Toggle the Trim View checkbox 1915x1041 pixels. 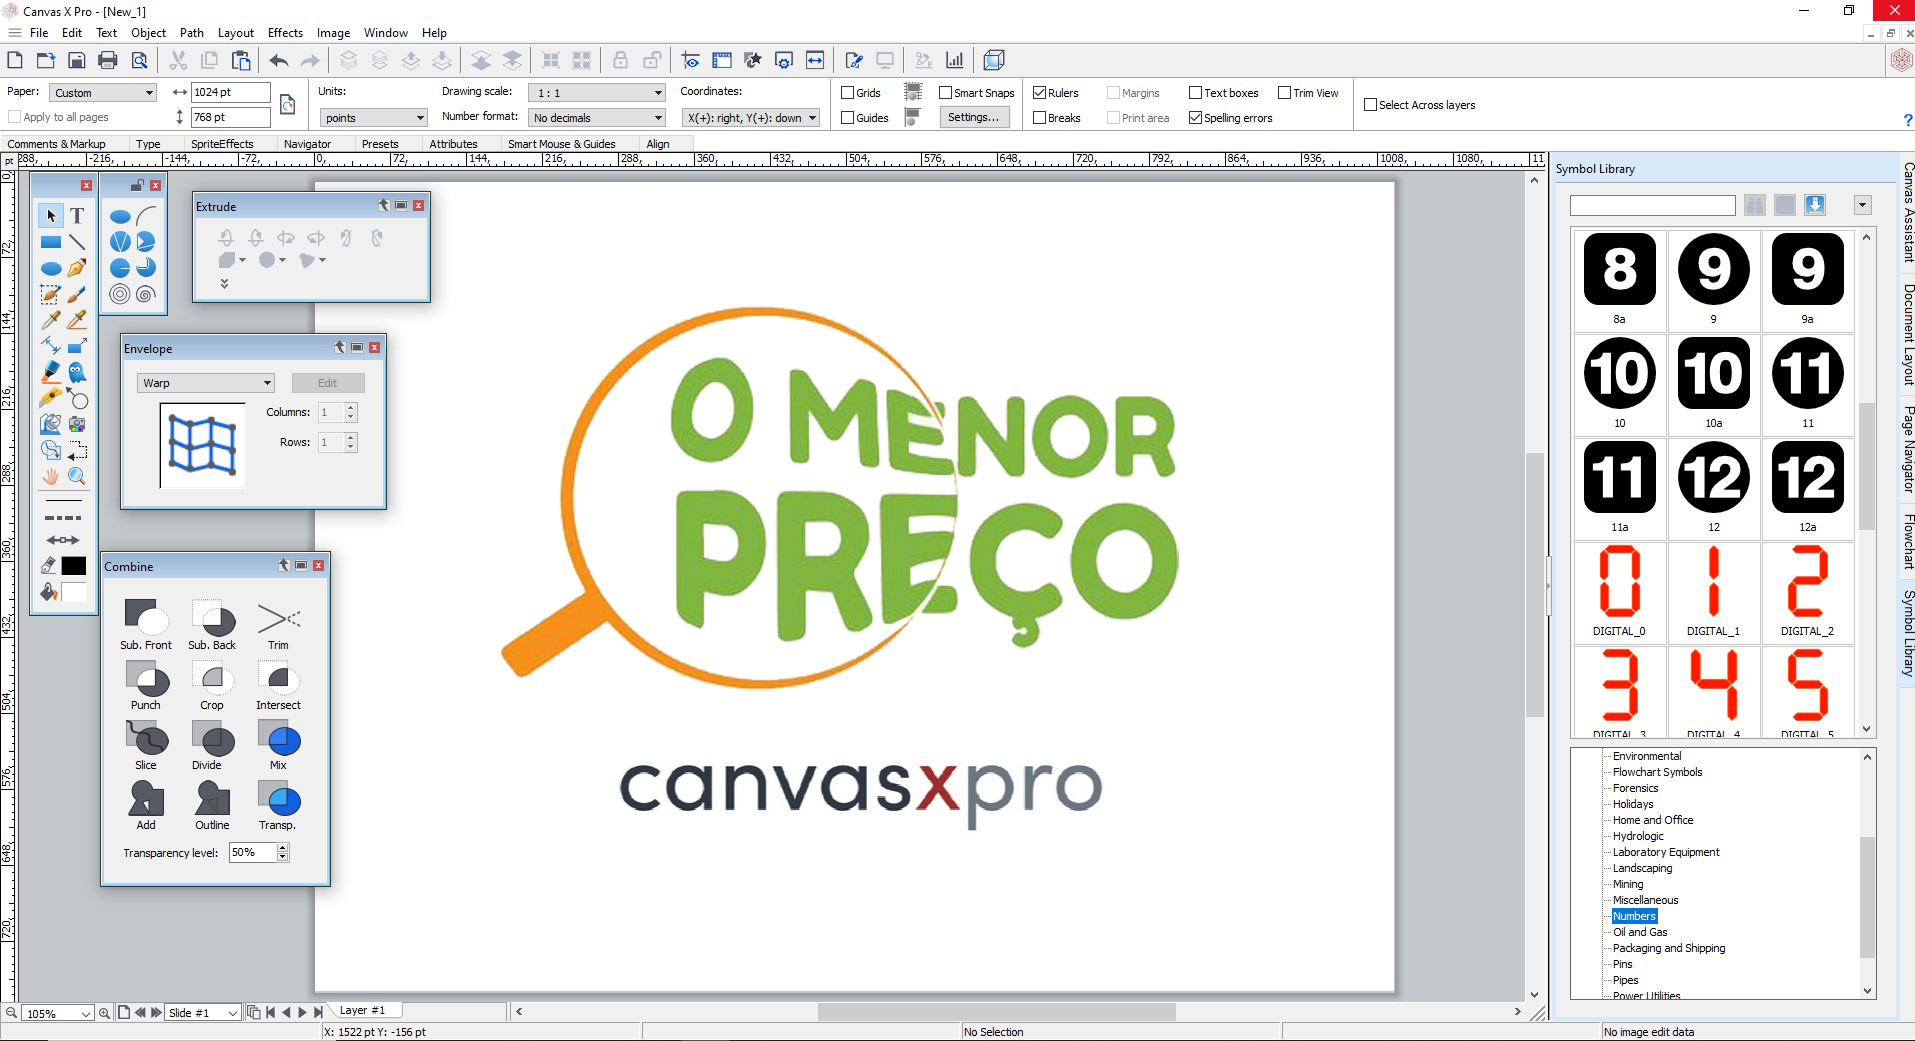pos(1285,93)
